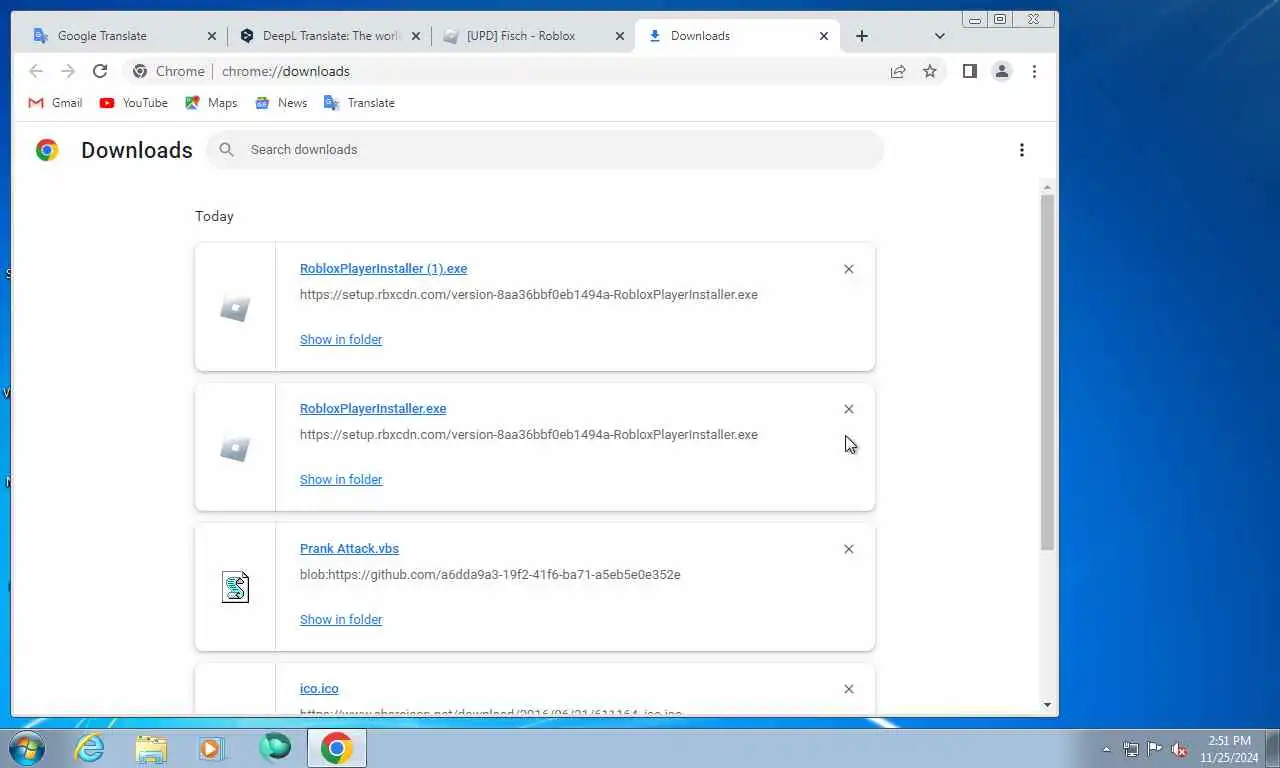Close the Downloads tab
The width and height of the screenshot is (1280, 768).
[x=824, y=36]
